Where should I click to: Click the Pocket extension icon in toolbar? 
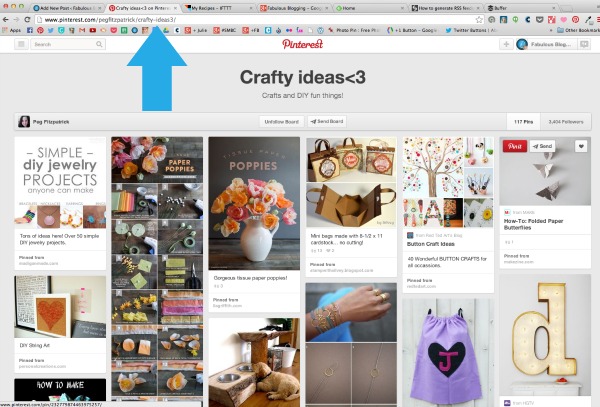(x=540, y=19)
